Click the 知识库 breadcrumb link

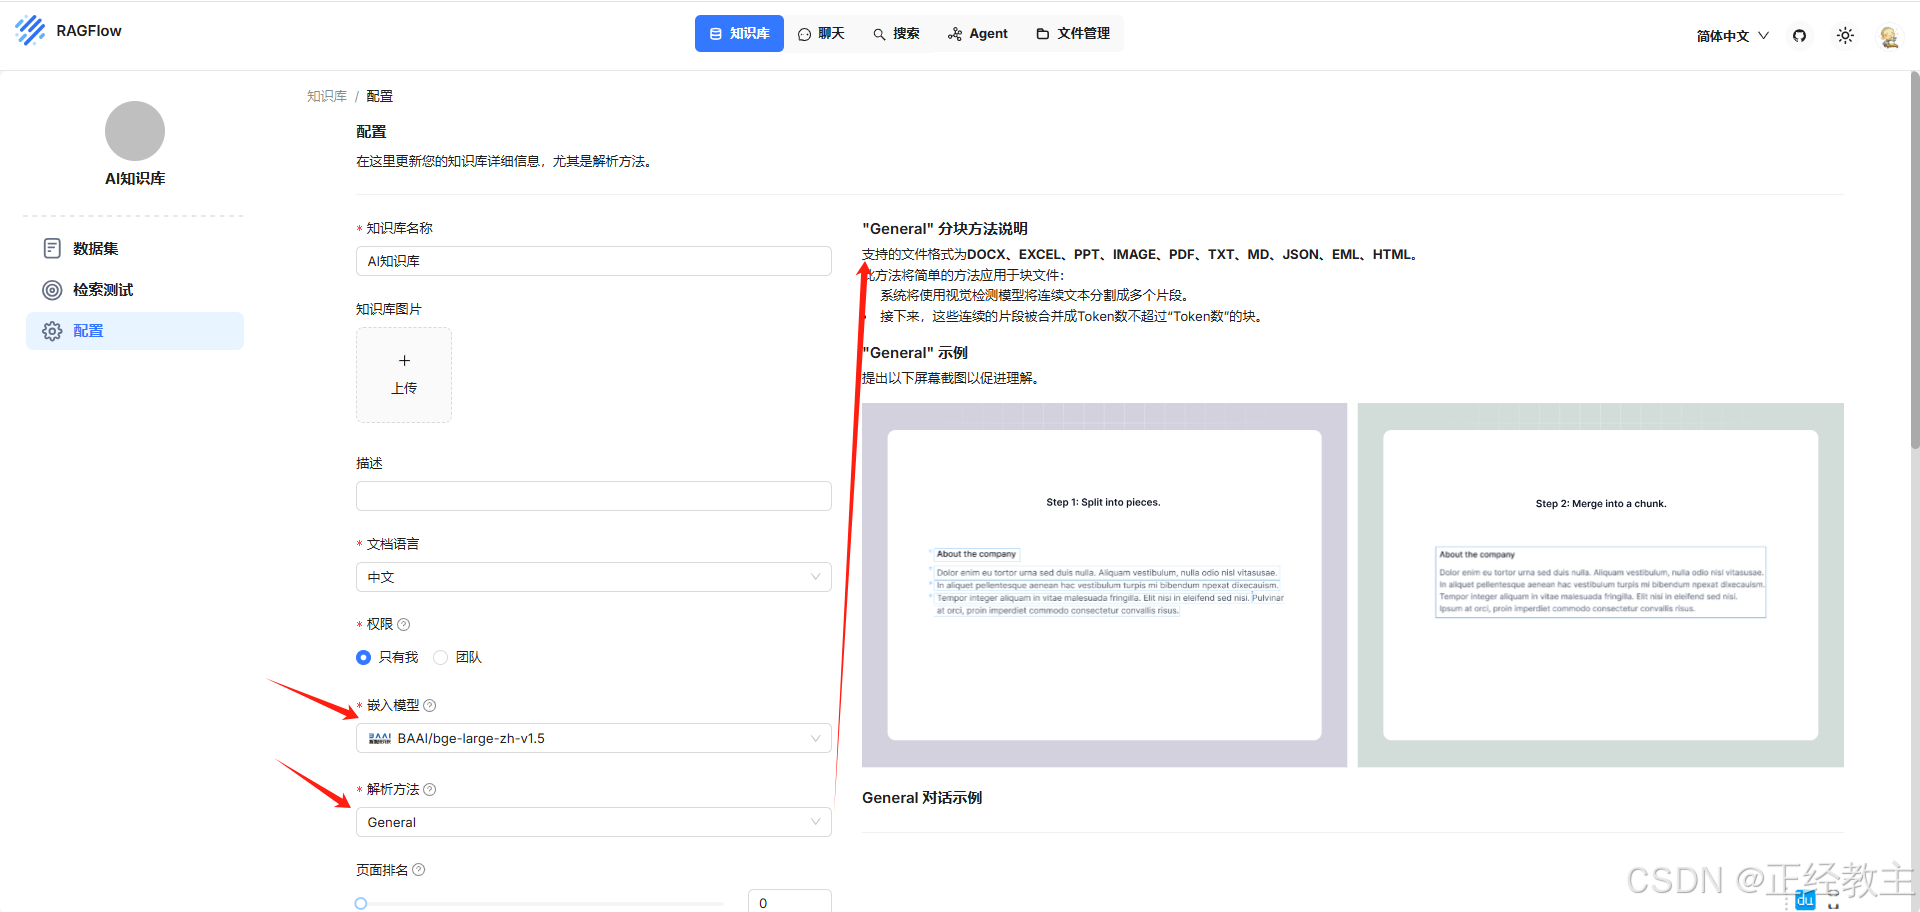[x=327, y=96]
